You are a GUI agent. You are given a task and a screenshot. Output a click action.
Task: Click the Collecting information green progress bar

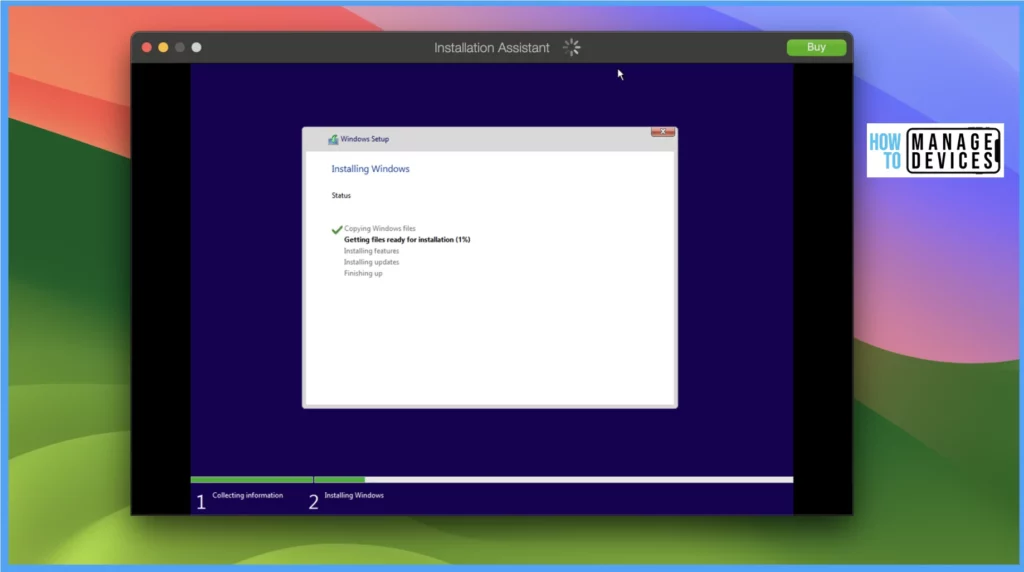click(x=251, y=480)
